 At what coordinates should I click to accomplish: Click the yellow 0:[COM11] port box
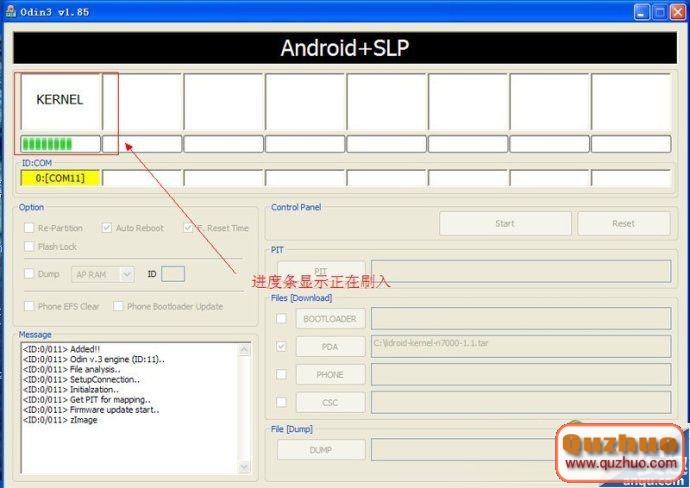(x=60, y=178)
